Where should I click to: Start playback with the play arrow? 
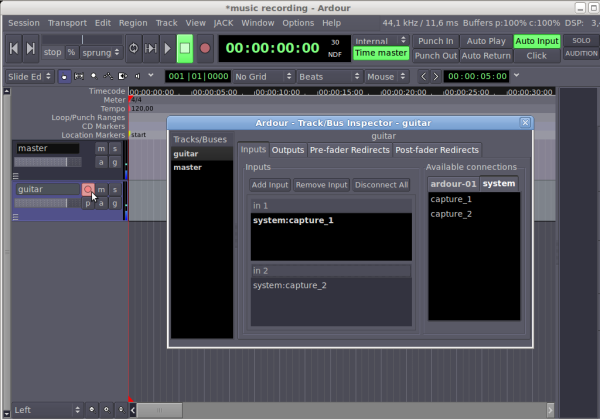point(167,49)
